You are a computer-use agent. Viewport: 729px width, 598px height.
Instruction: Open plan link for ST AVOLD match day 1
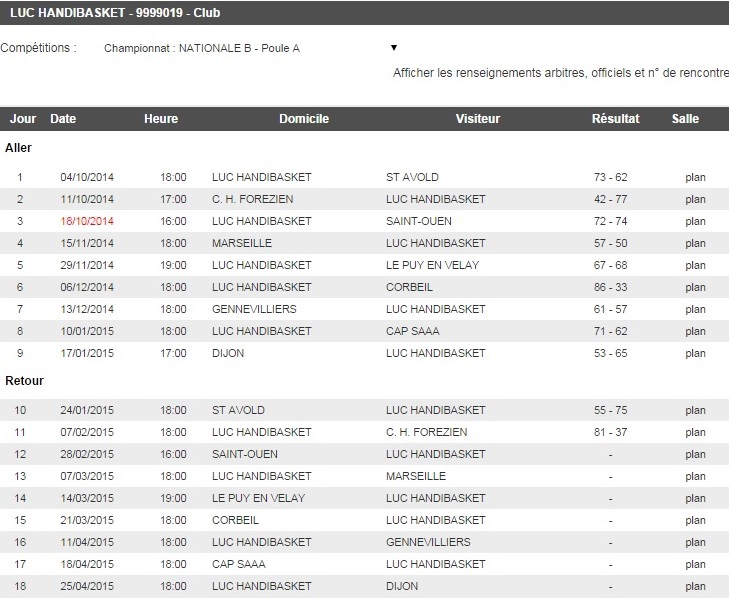pos(695,177)
